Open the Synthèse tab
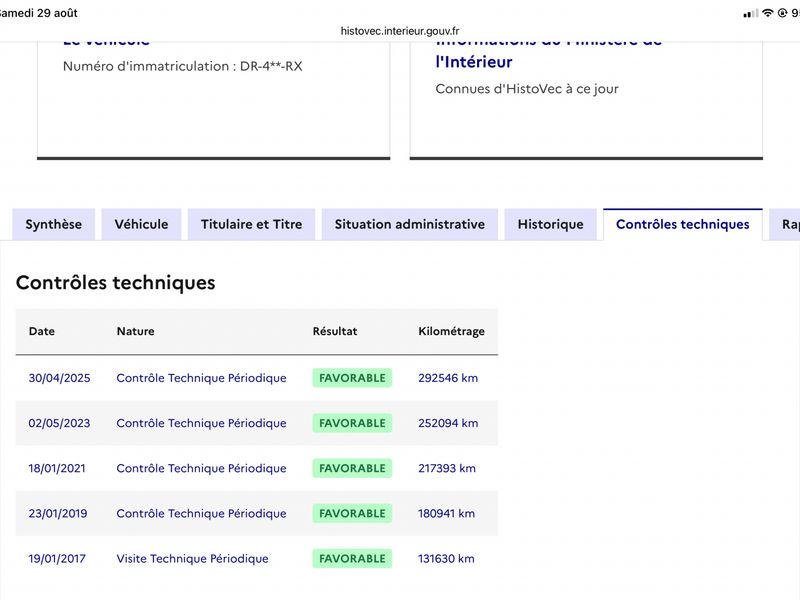The height and width of the screenshot is (600, 800). coord(54,224)
